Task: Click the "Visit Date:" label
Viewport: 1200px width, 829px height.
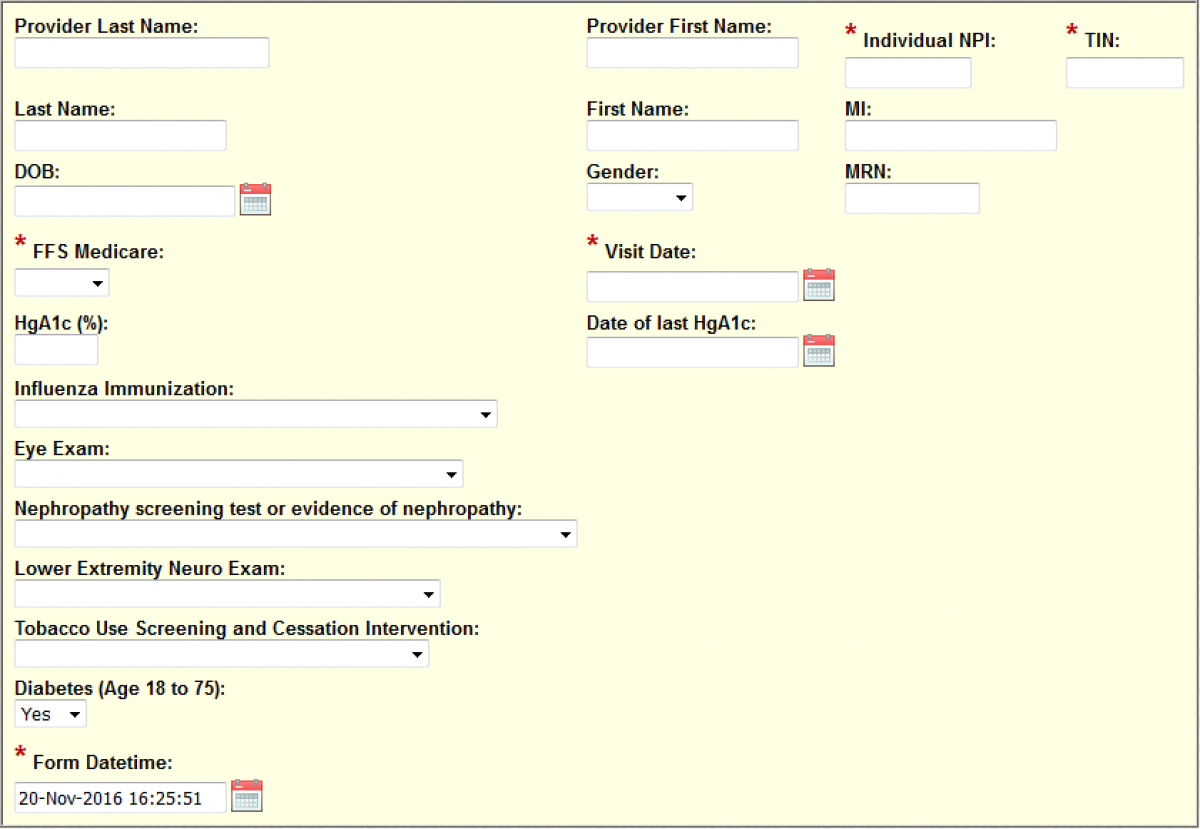Action: (x=651, y=253)
